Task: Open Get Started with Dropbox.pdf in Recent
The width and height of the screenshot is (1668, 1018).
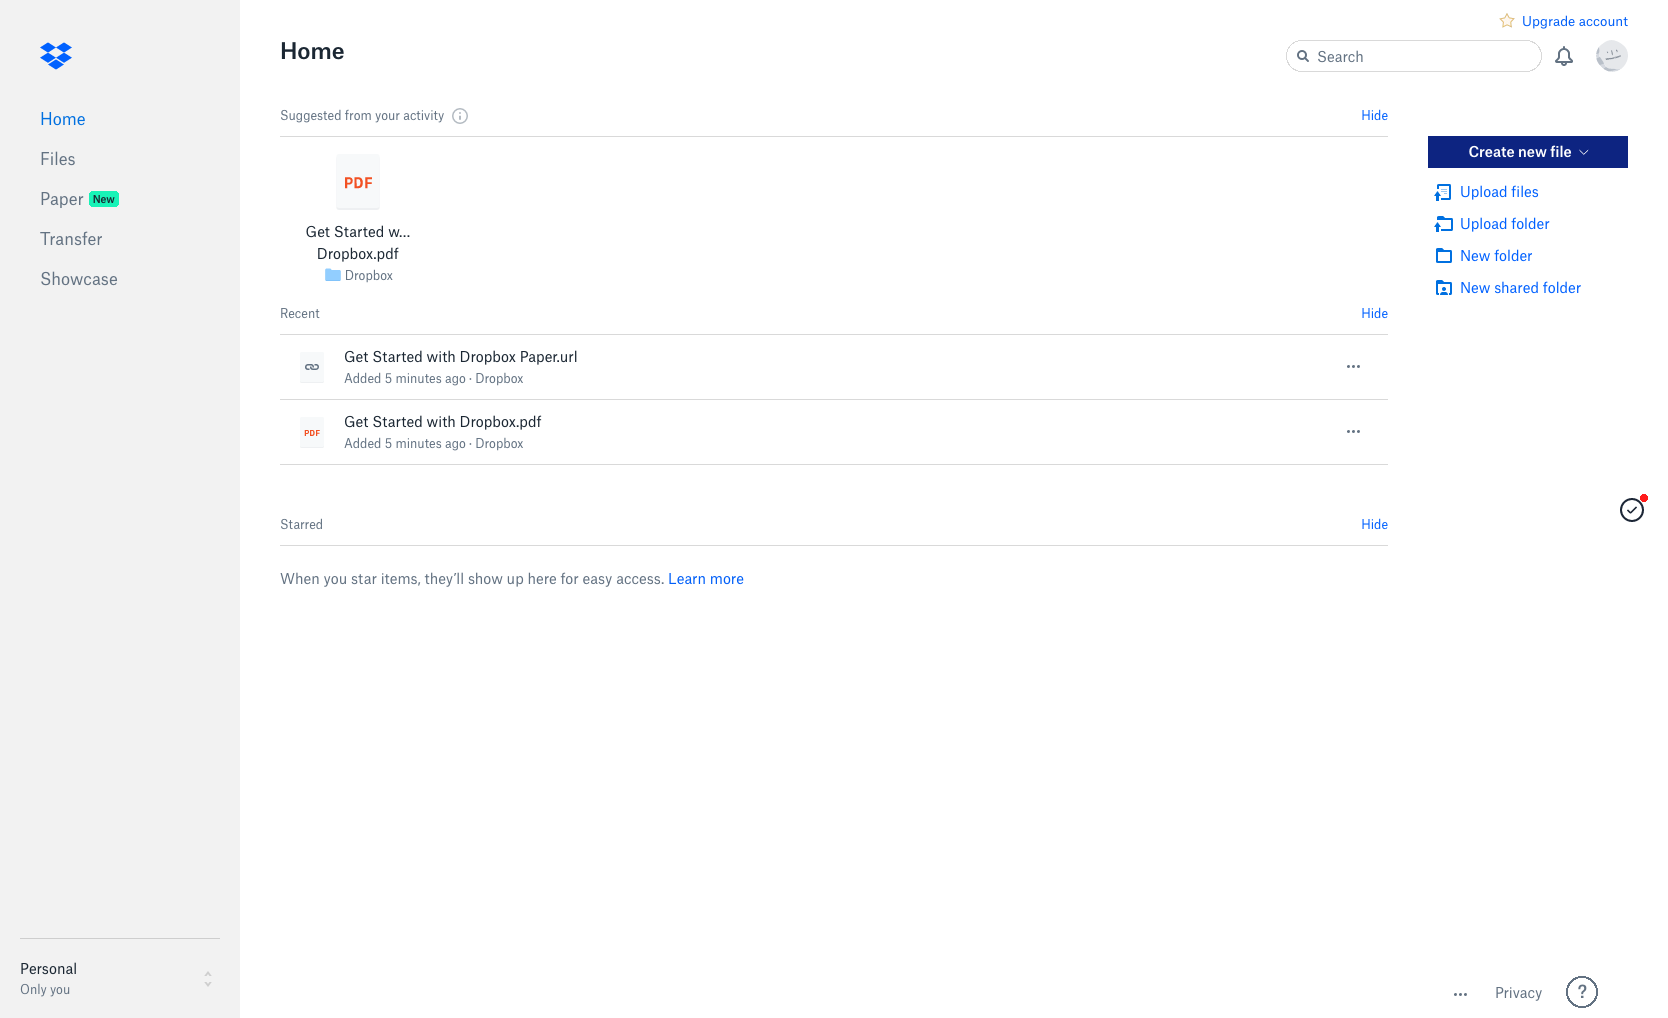Action: [443, 422]
